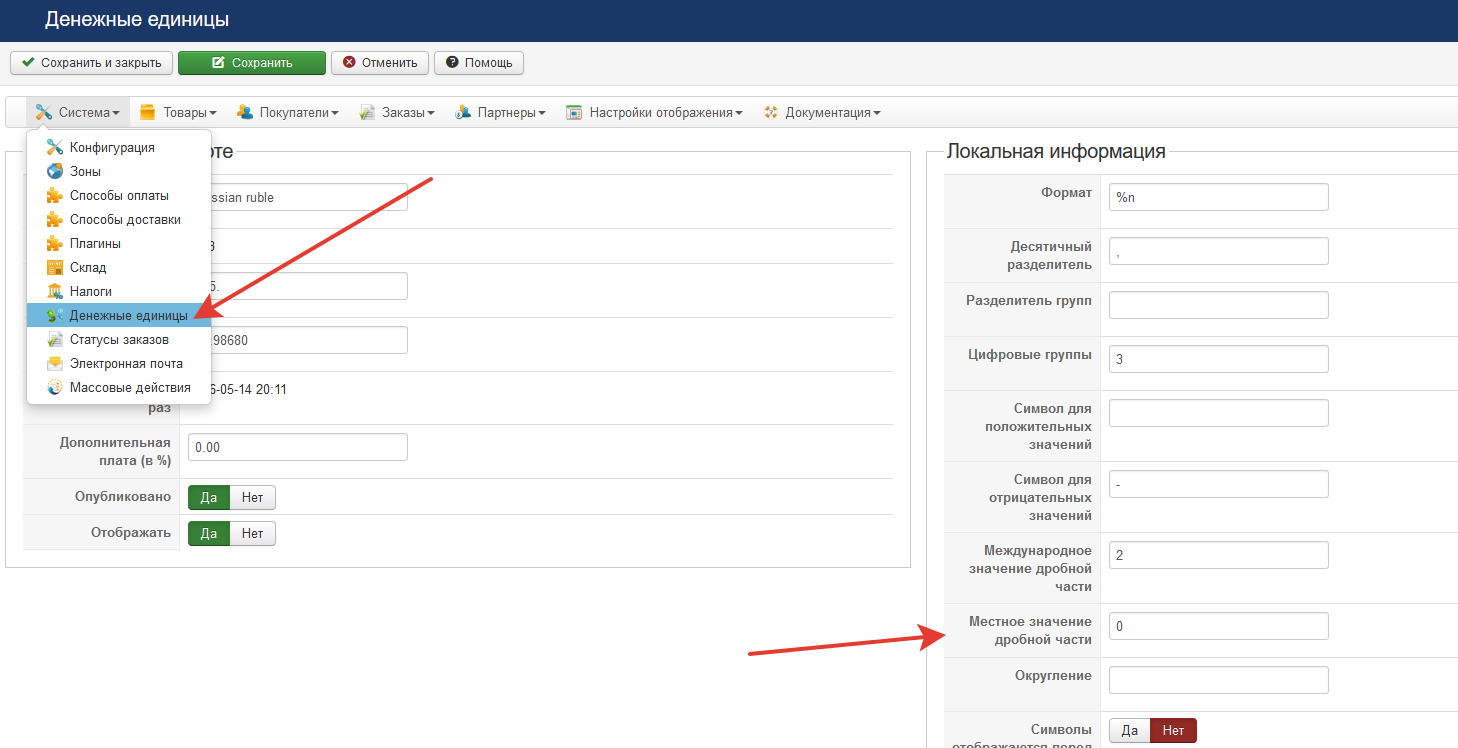The height and width of the screenshot is (748, 1458).
Task: Click the puzzle icon beside Способы доставки
Action: pos(55,219)
